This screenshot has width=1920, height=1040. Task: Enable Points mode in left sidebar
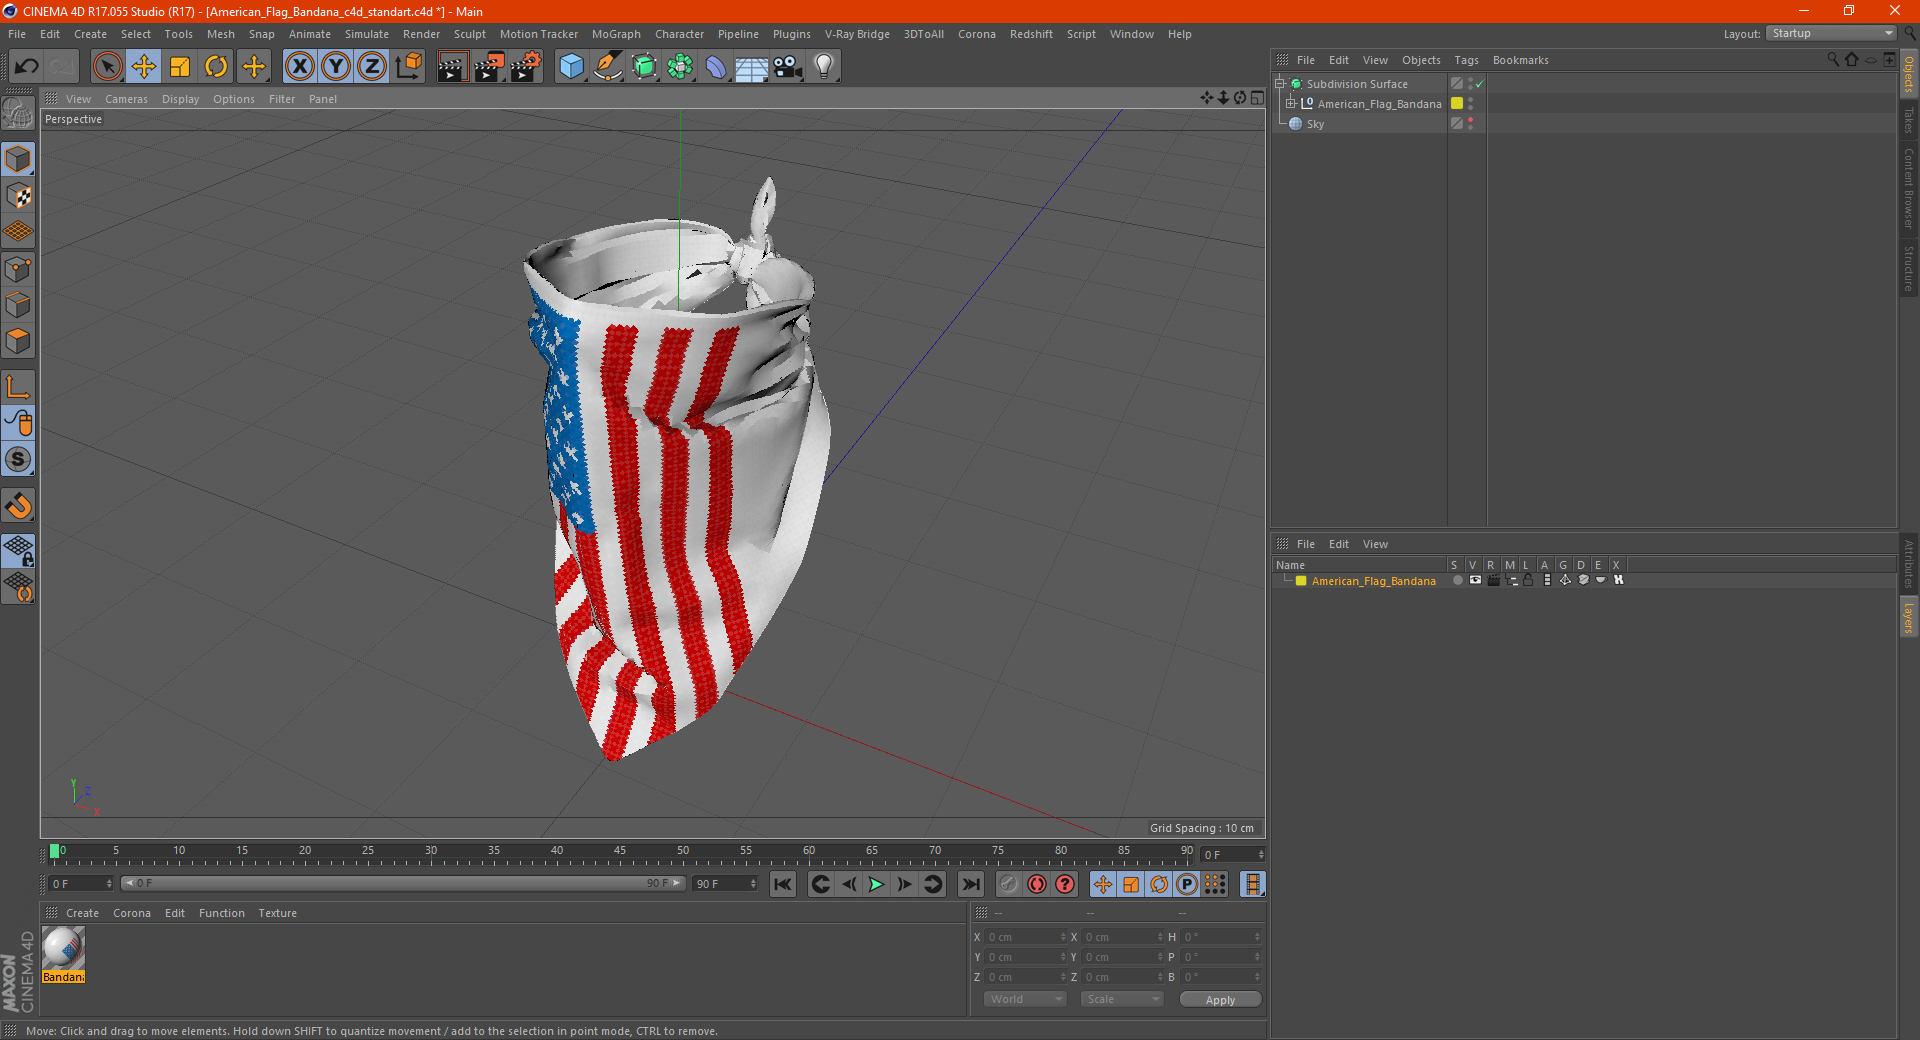(18, 269)
